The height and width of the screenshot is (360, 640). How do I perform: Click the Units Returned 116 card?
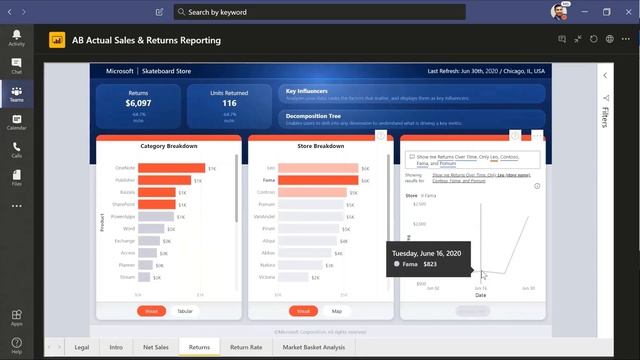pos(229,107)
